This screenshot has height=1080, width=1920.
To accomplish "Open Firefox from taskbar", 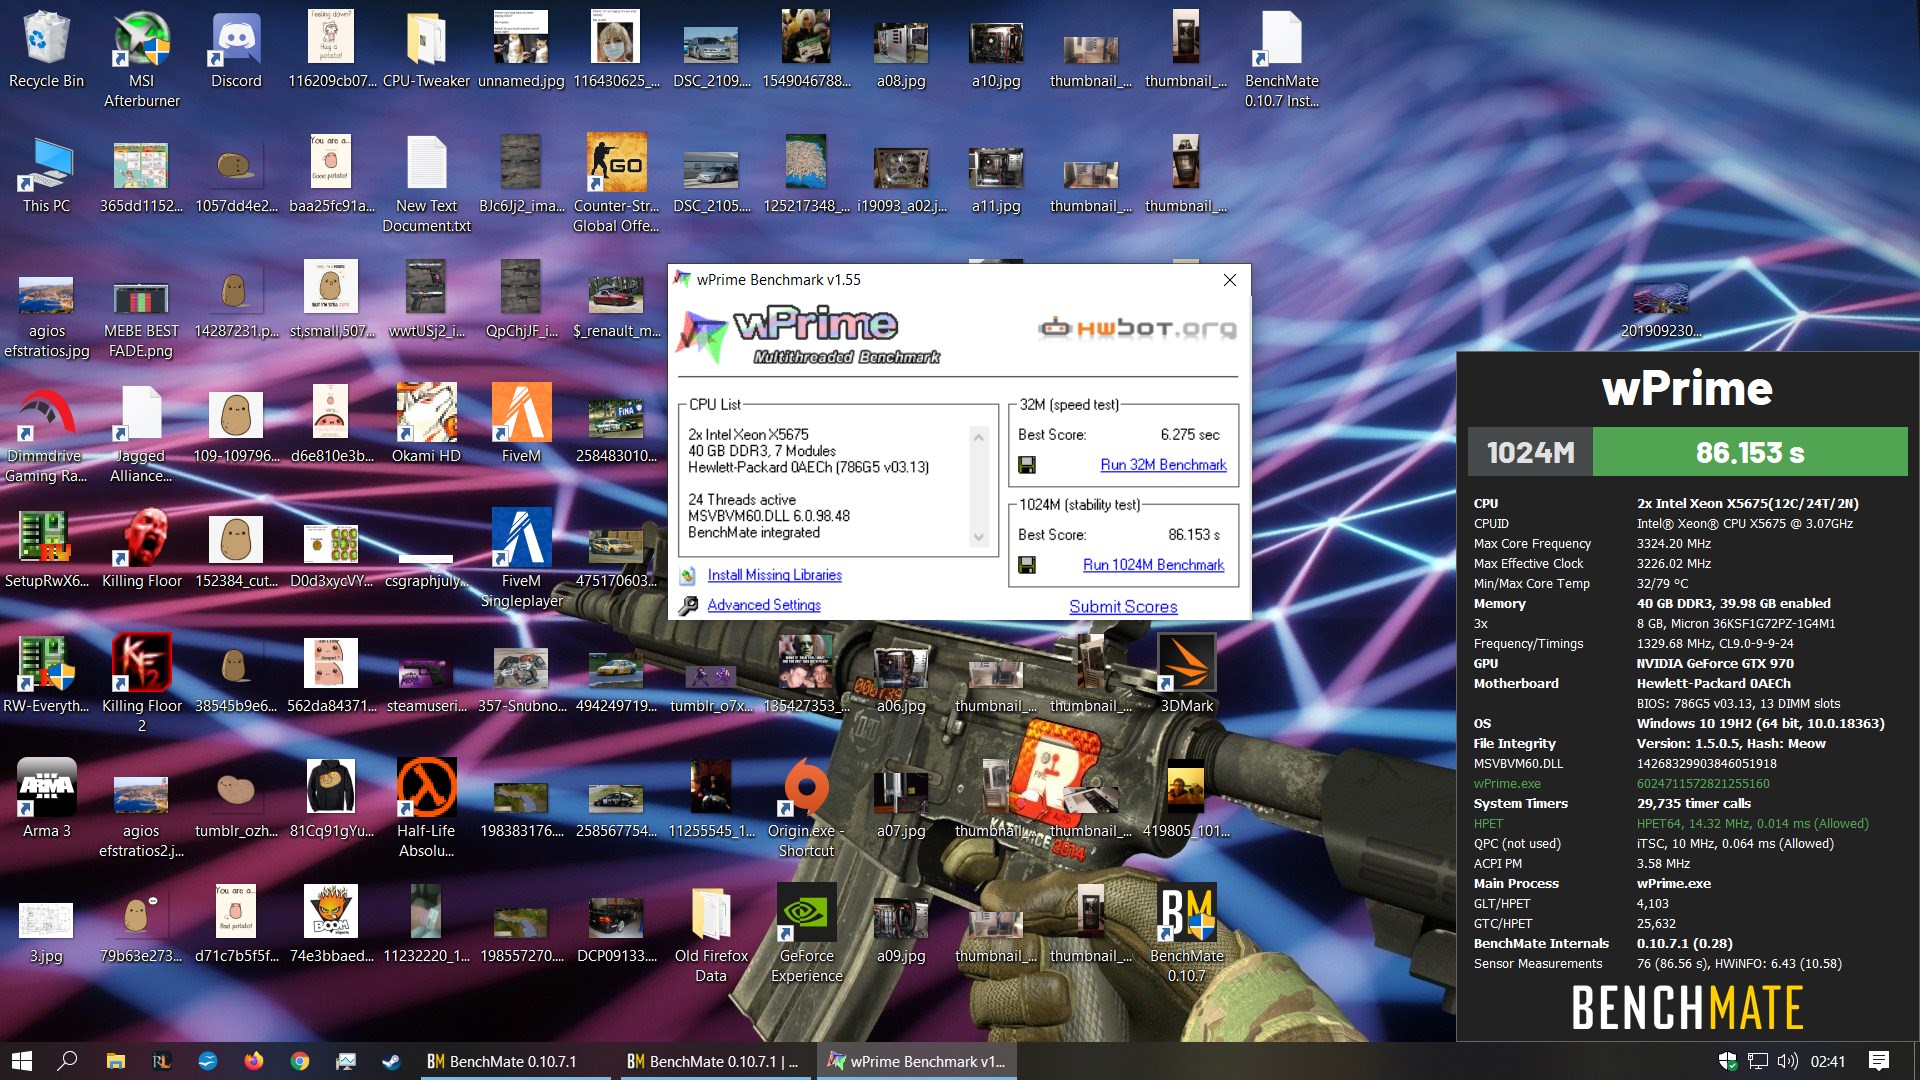I will point(253,1061).
